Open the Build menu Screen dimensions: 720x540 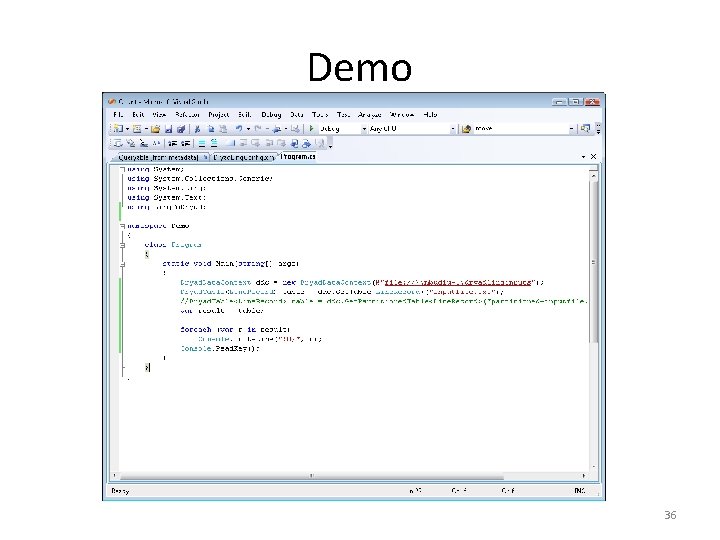click(244, 115)
